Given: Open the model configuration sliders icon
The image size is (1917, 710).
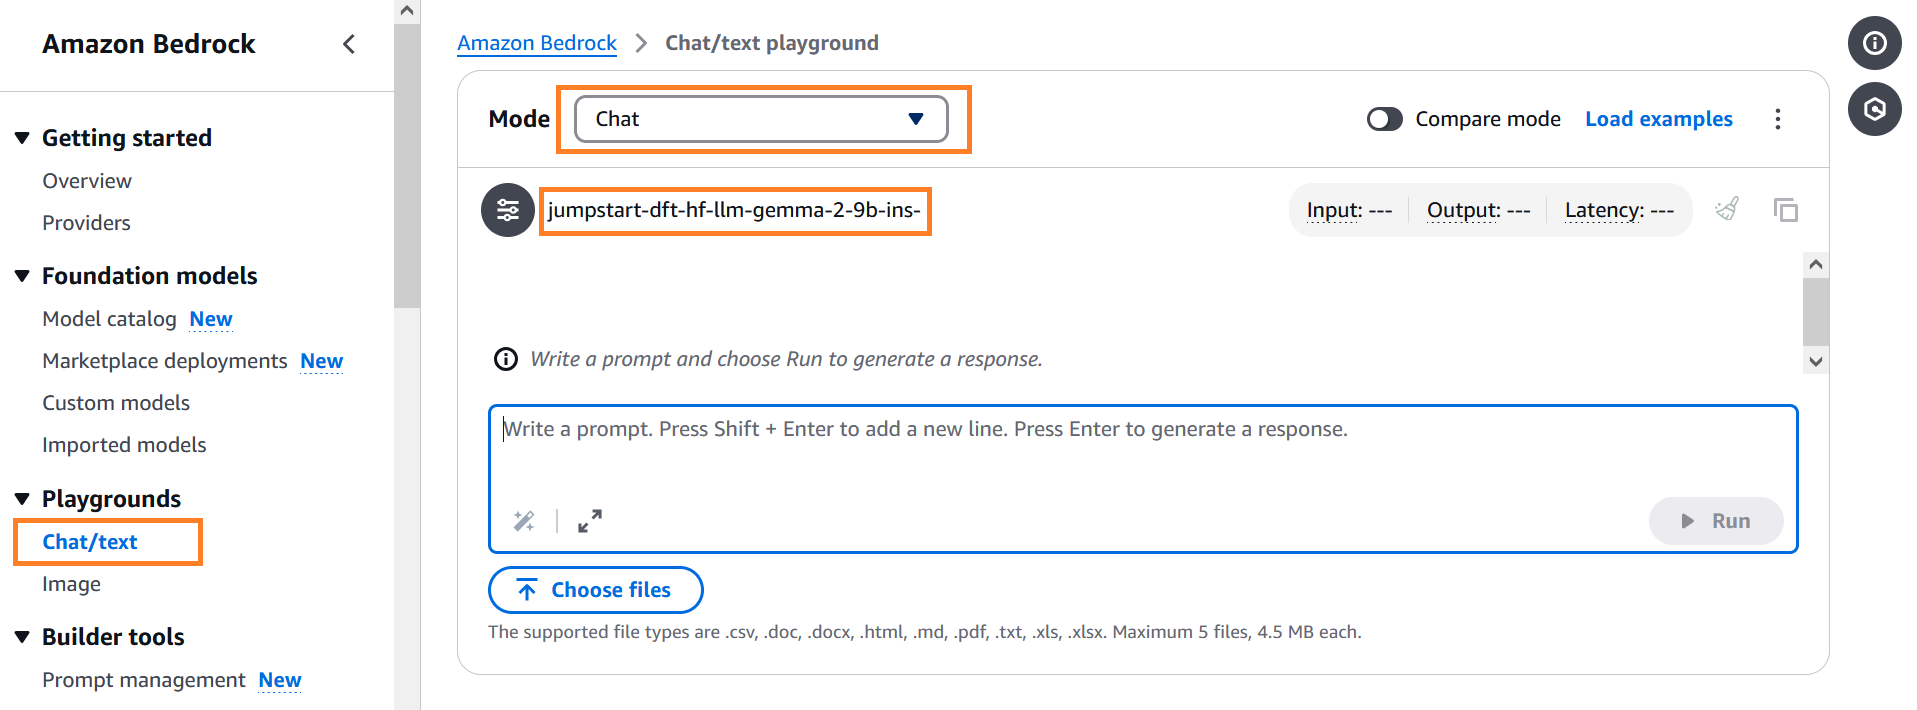Looking at the screenshot, I should [x=508, y=210].
